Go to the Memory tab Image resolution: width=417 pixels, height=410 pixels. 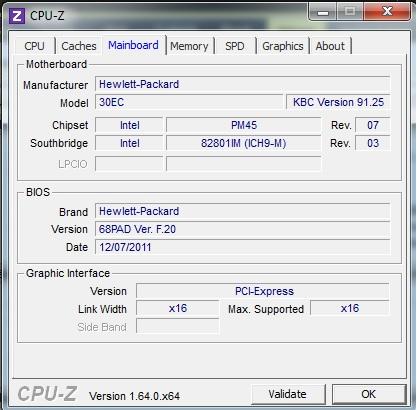pos(189,46)
